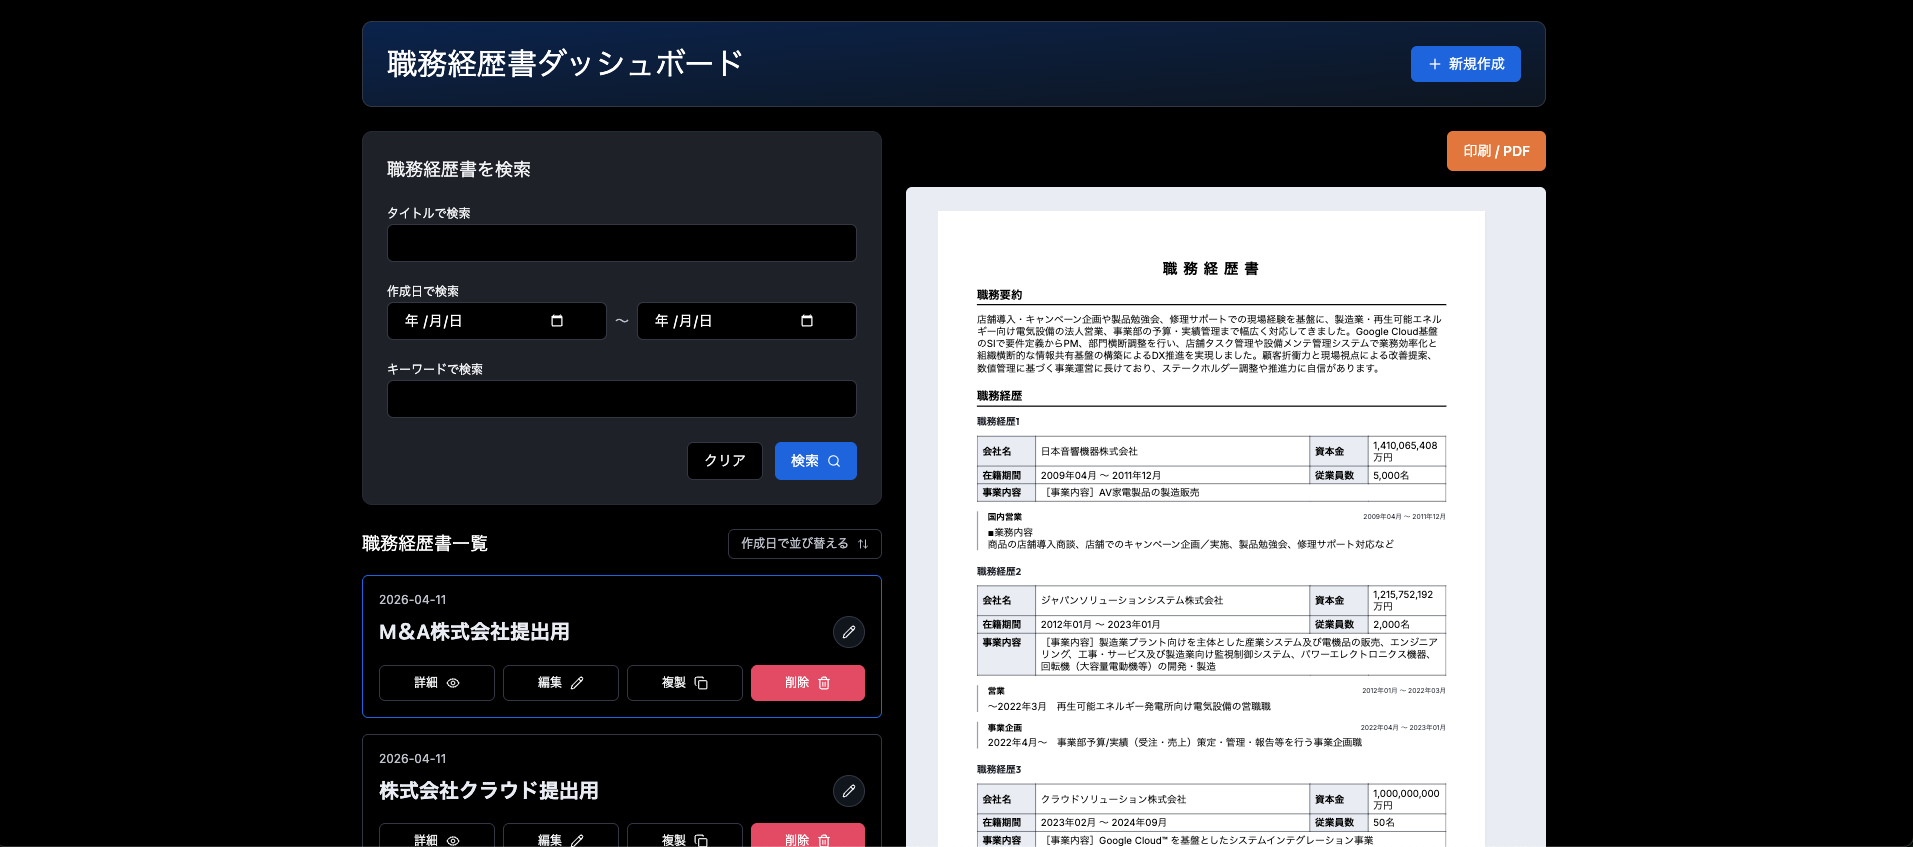
Task: Click 編集 on M&A株式会社提出用 card
Action: coord(561,683)
